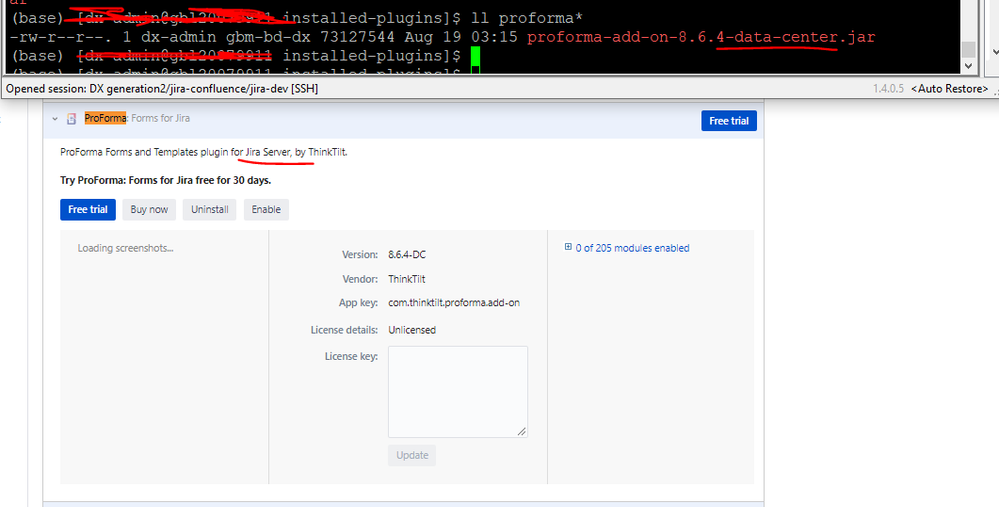Click the proforma-add-on-8.6.4-data-center.jar filename in terminal
Screen dimensions: 999x507
tap(701, 37)
